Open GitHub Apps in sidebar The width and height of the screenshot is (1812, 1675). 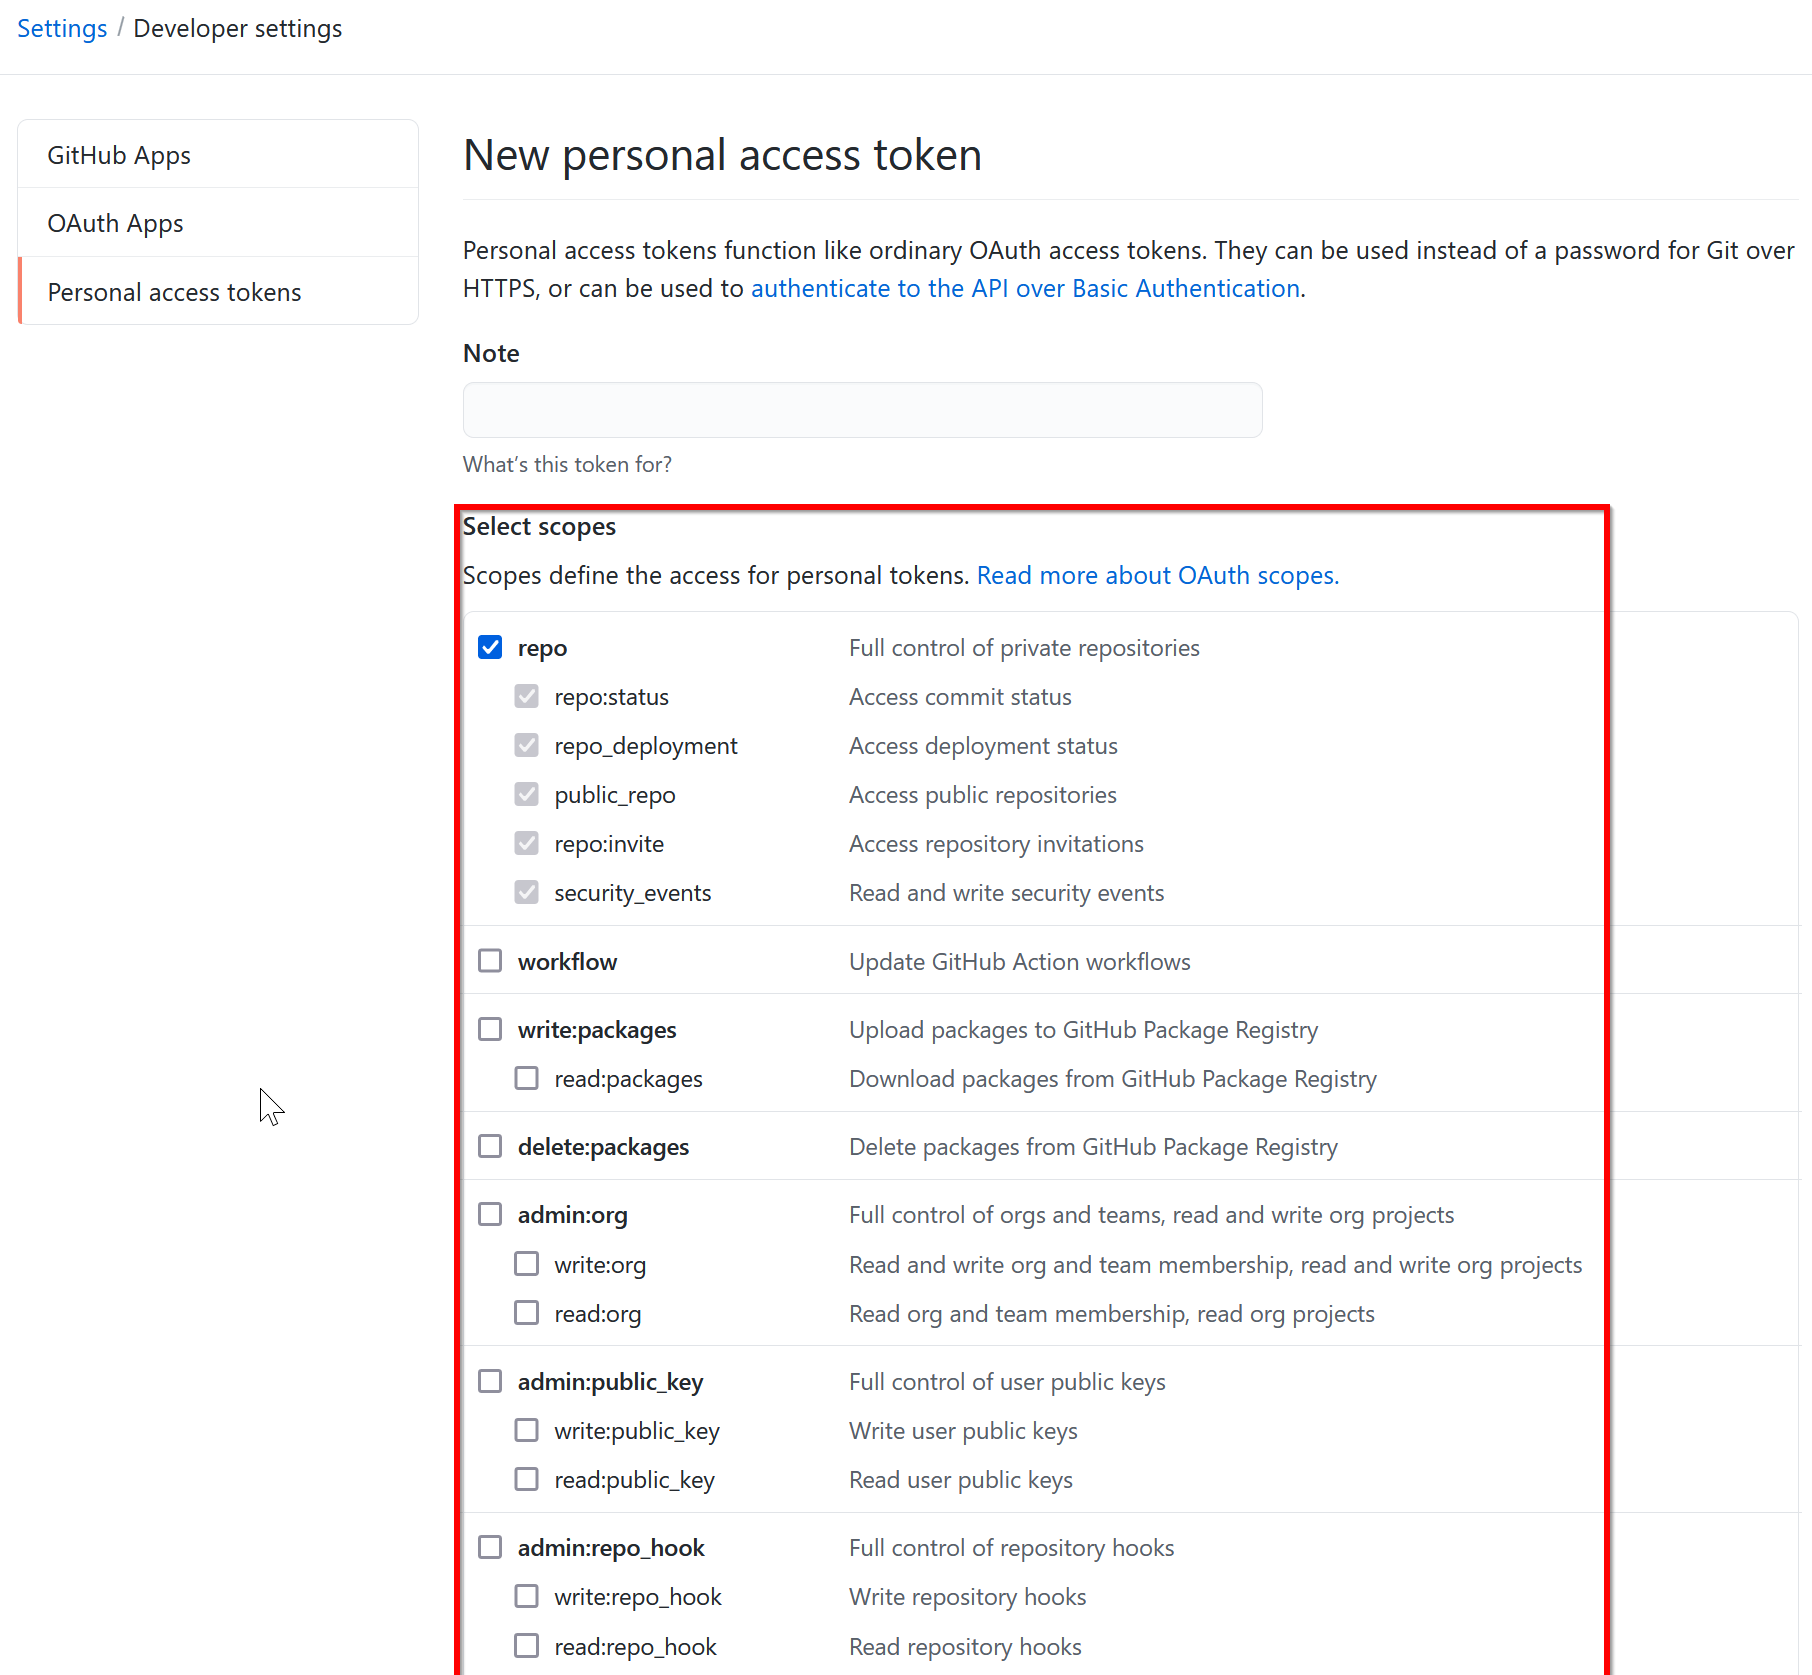tap(218, 155)
